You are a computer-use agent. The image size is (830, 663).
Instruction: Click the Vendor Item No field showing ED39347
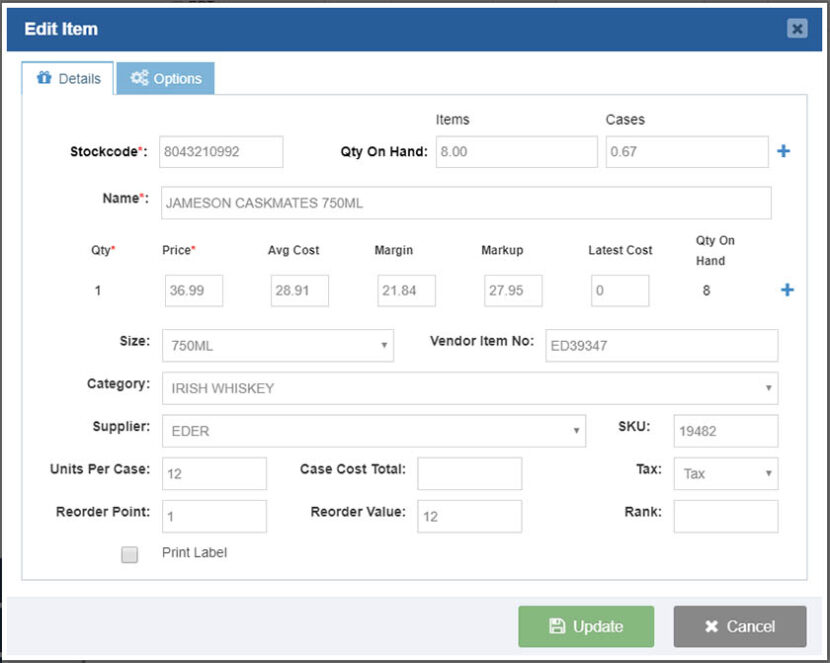[660, 345]
